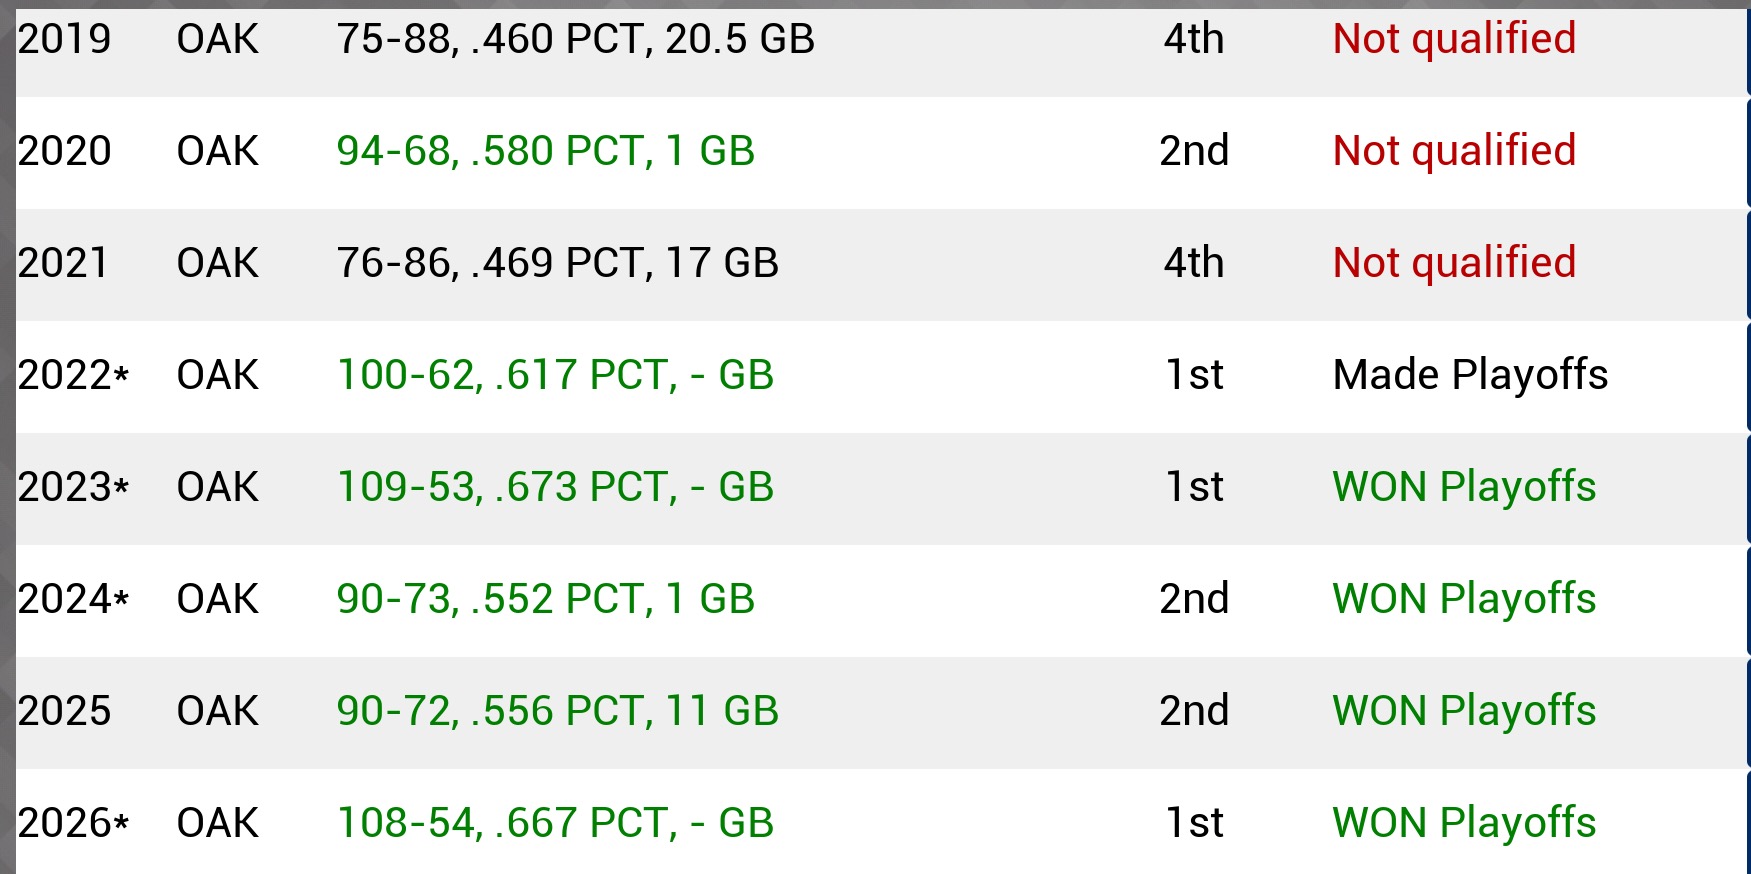1751x874 pixels.
Task: Select the 108-54, .667 PCT record
Action: (555, 824)
